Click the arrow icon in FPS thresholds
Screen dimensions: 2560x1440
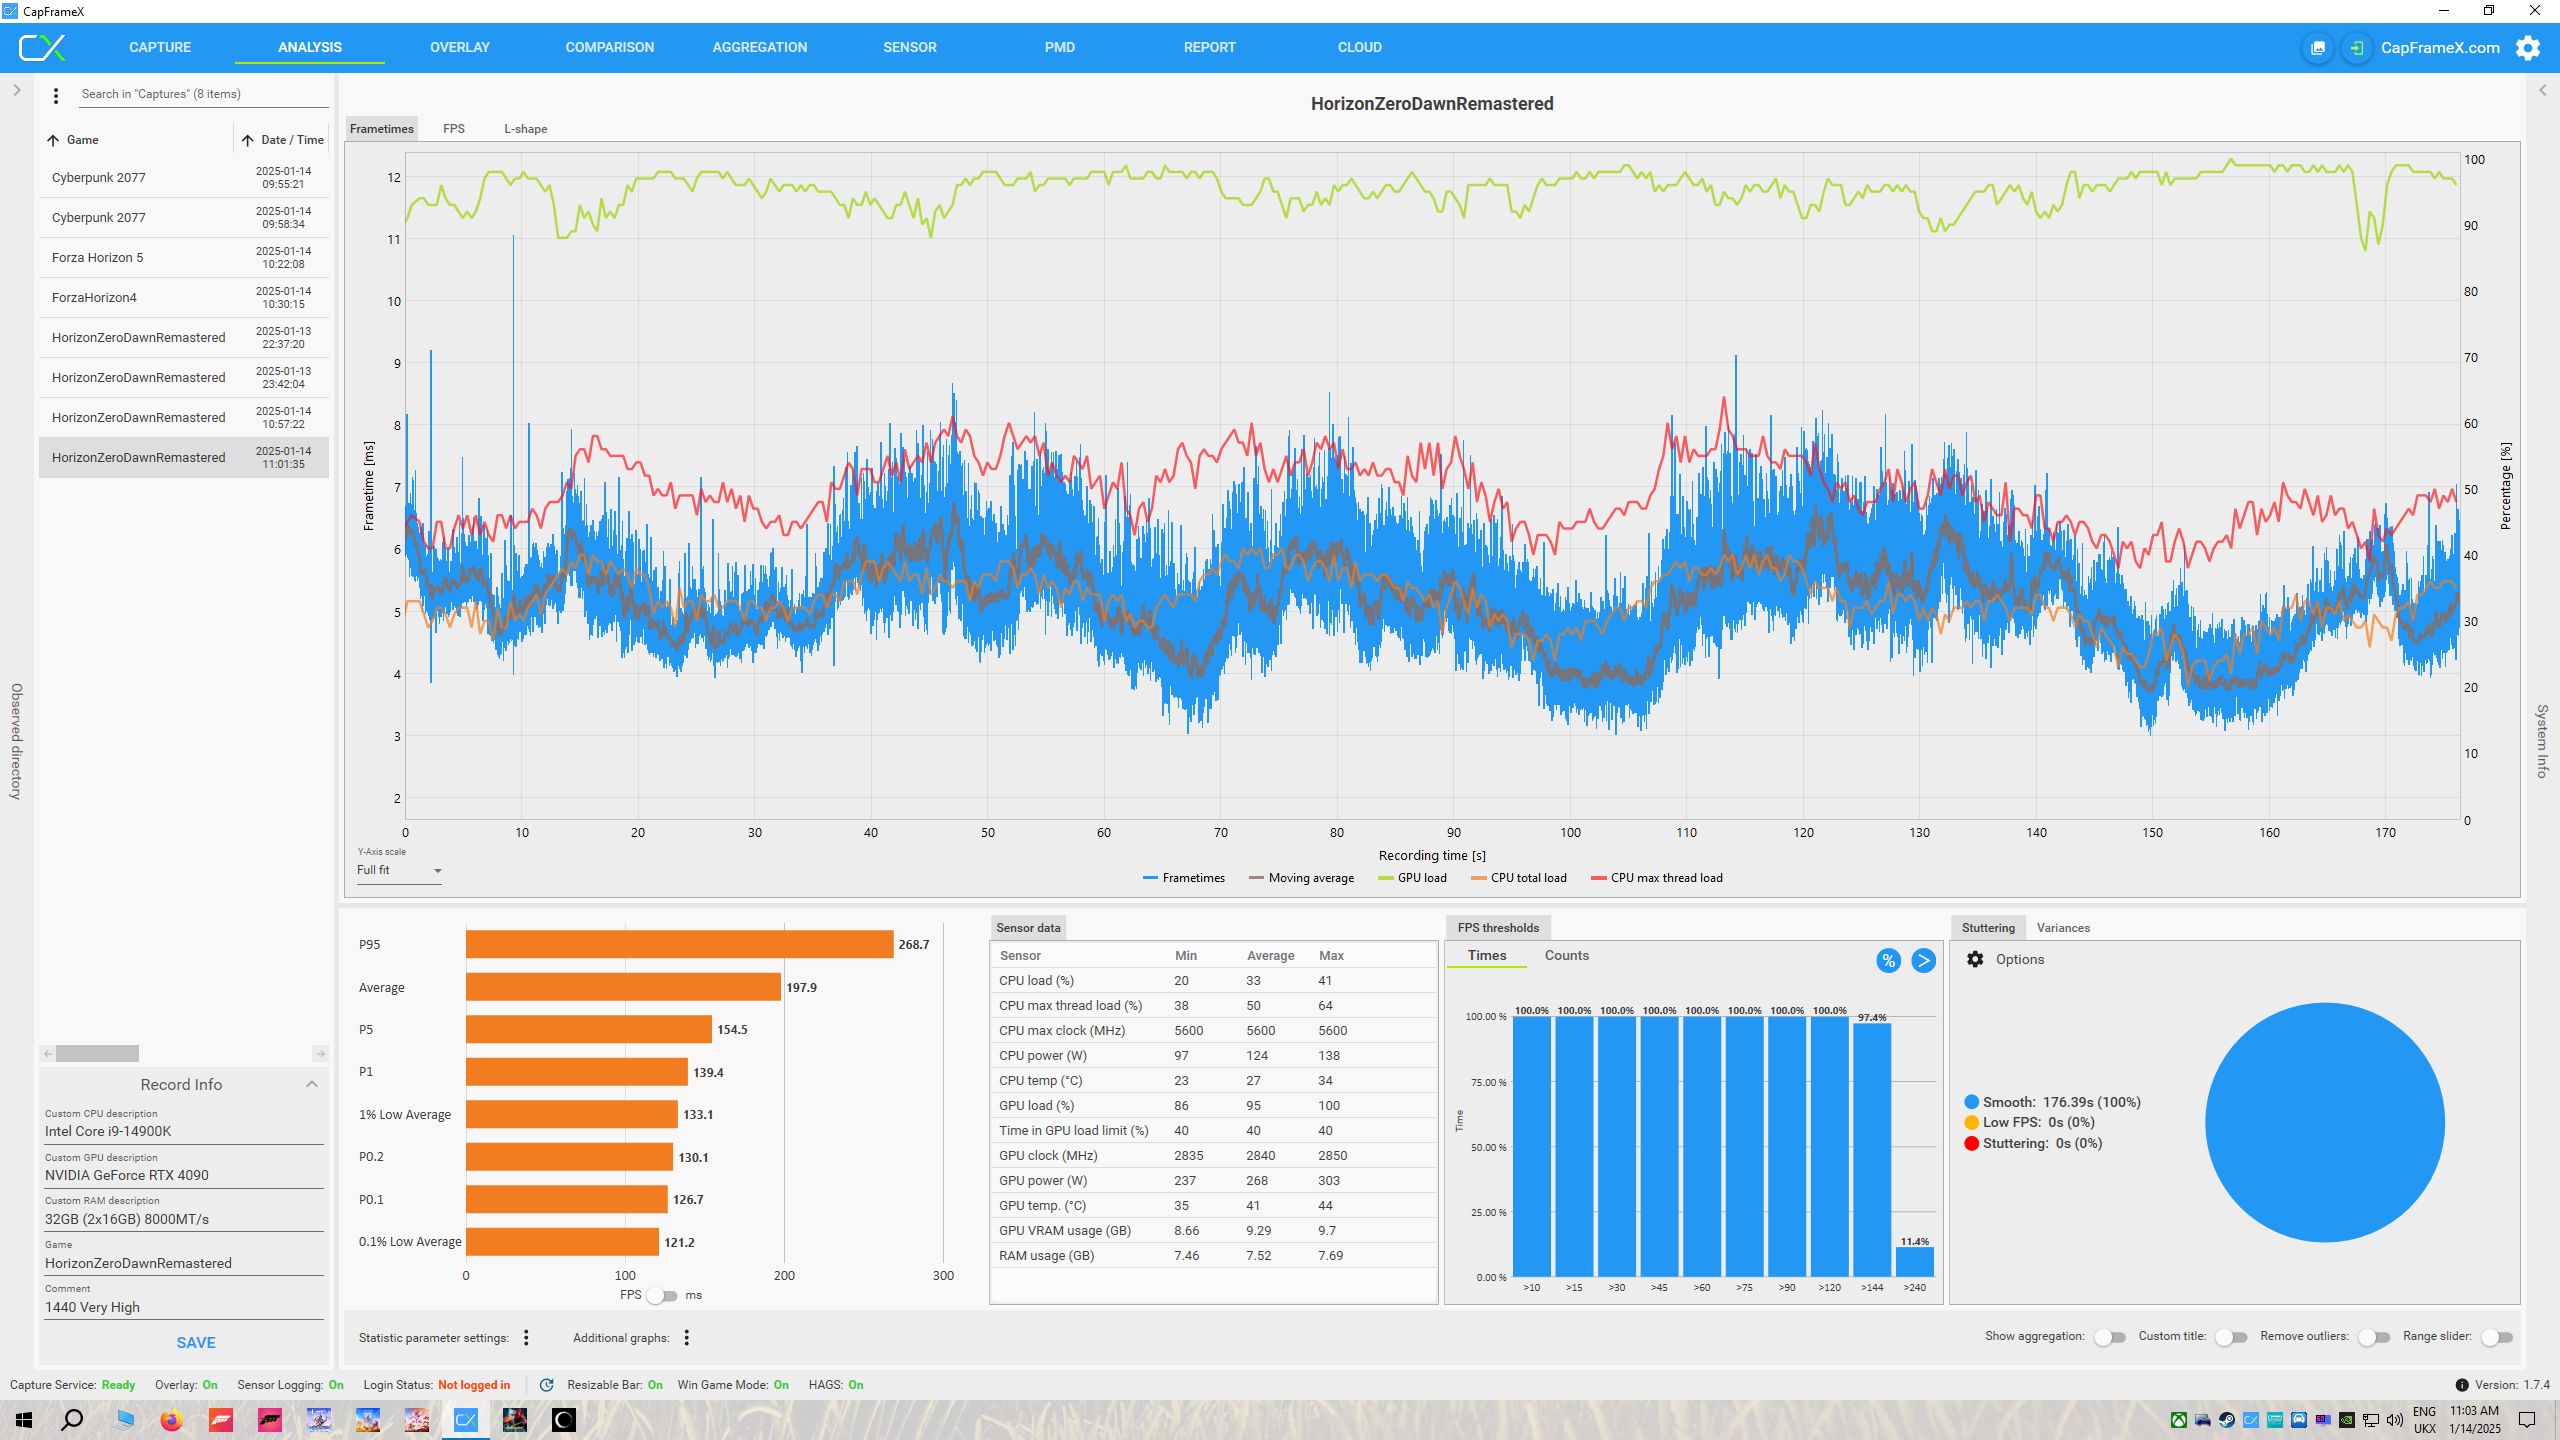coord(1922,961)
